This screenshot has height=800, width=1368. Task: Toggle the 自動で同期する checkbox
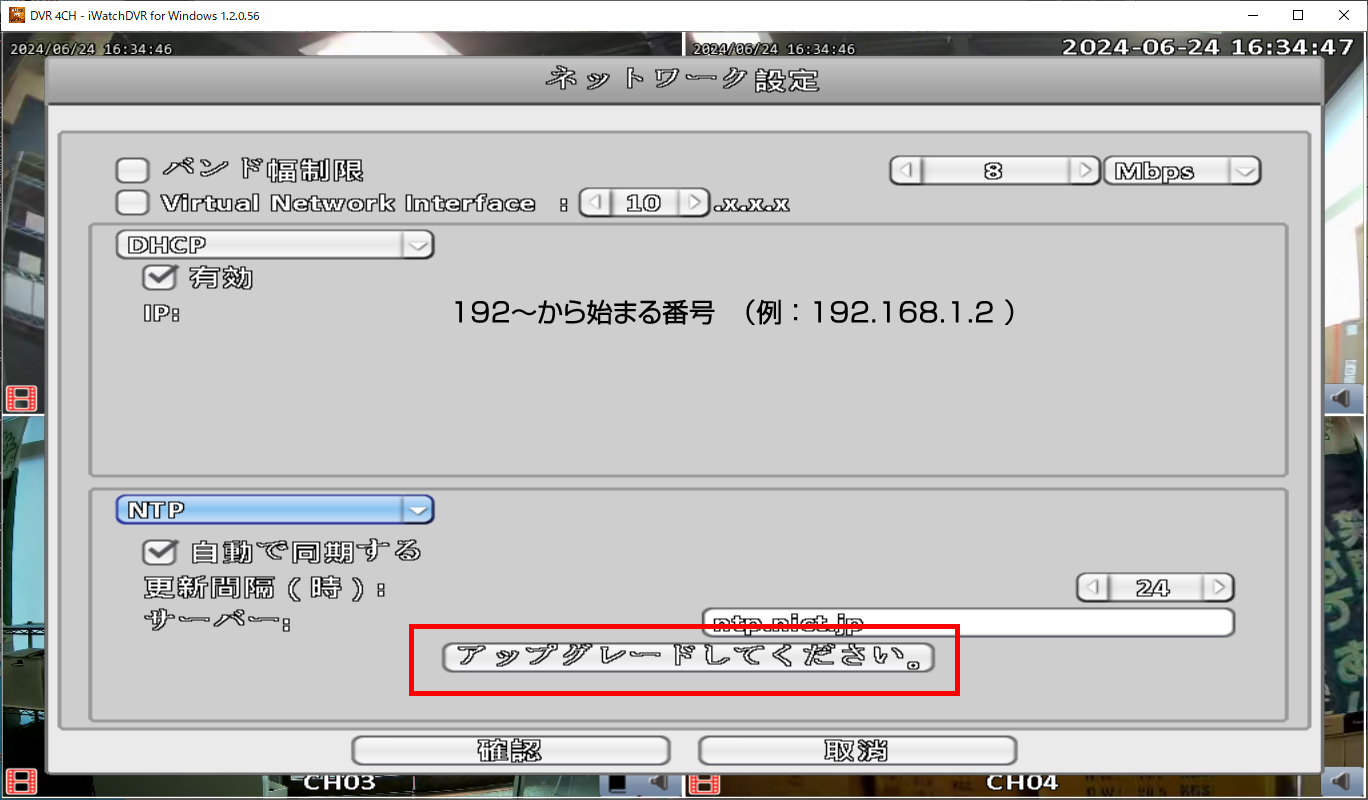[x=160, y=551]
